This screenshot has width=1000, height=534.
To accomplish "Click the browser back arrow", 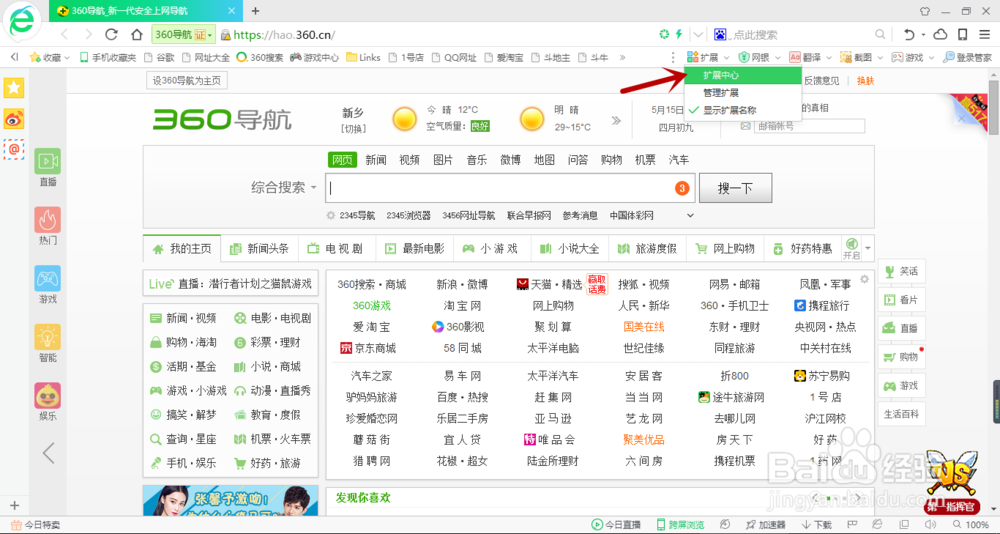I will (x=64, y=34).
